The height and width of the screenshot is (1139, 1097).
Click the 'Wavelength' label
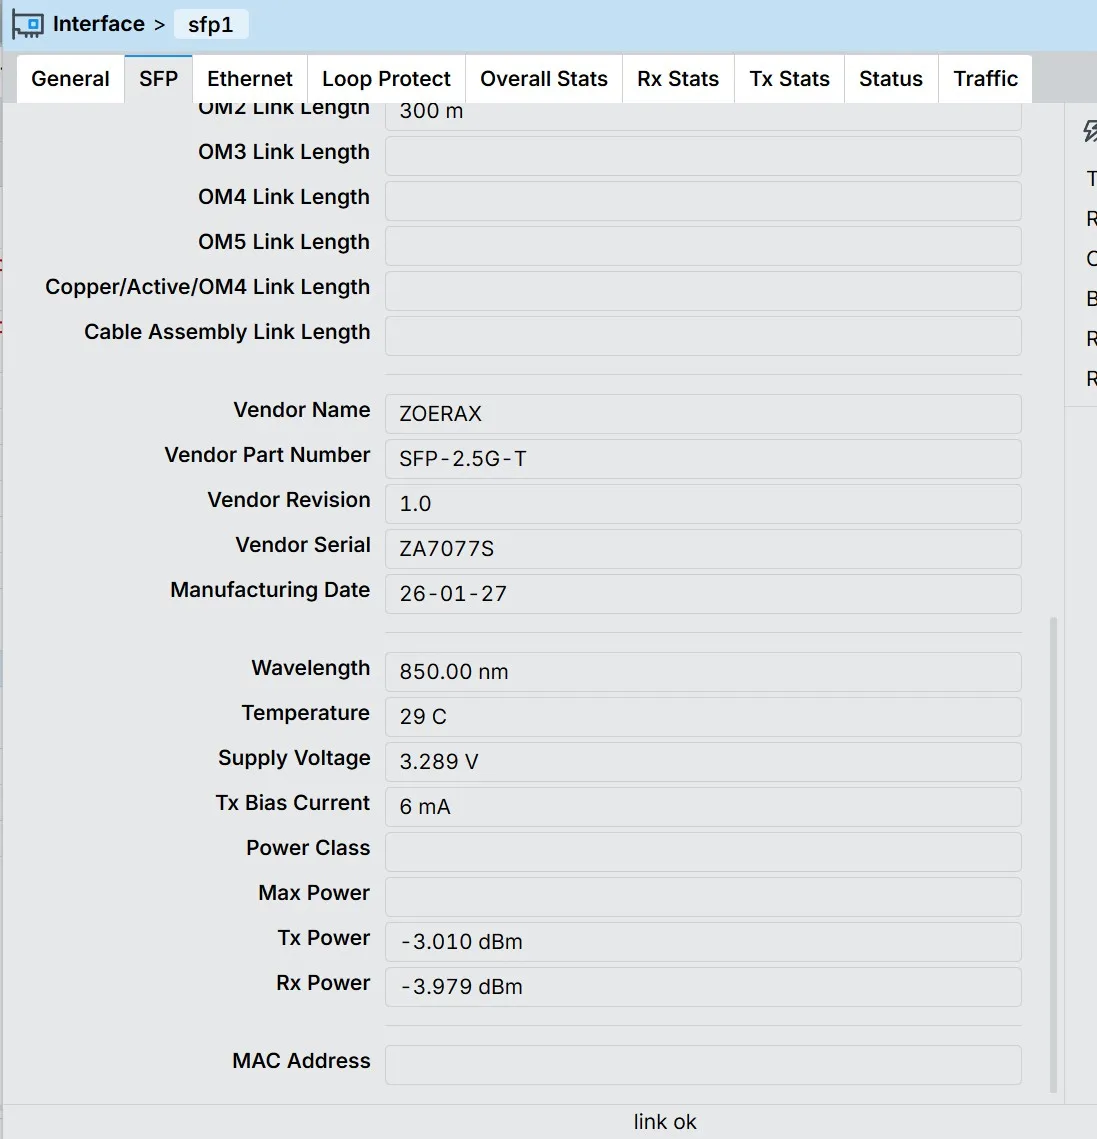pyautogui.click(x=311, y=668)
